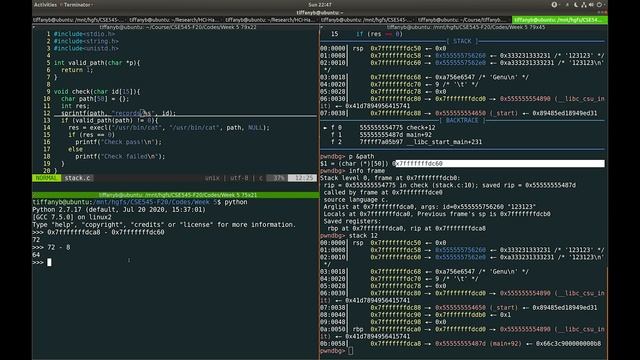Click the STACK section header in pwndbg
The image size is (640, 360).
coord(462,41)
